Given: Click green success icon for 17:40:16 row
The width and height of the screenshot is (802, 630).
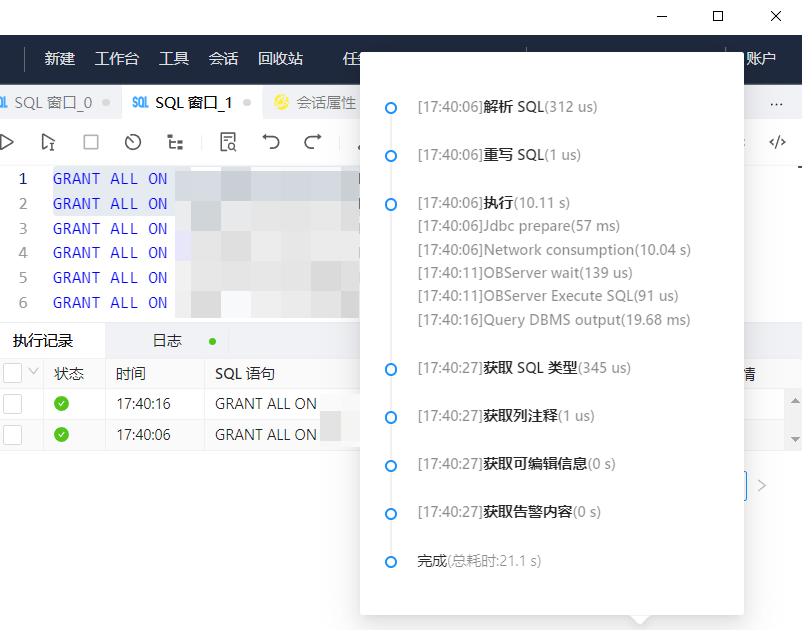Looking at the screenshot, I should 61,403.
